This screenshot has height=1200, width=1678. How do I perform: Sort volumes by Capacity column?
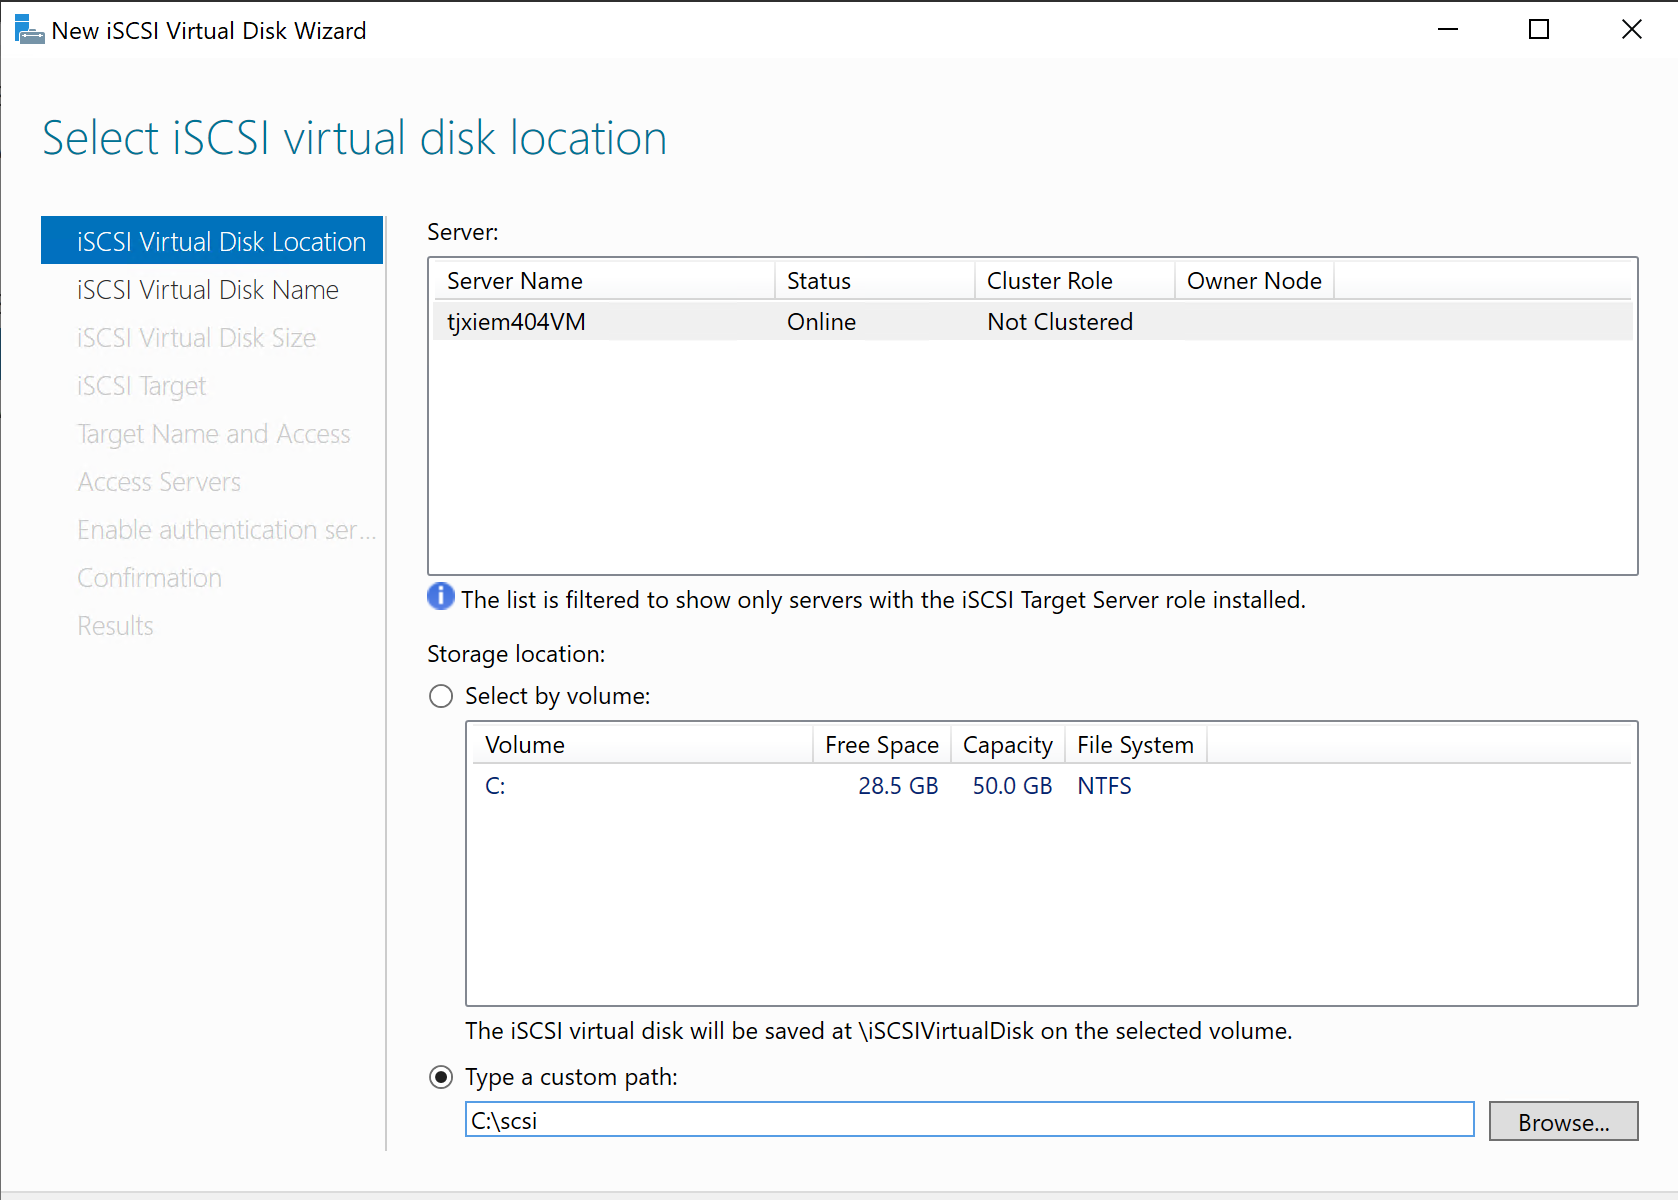click(x=1007, y=745)
